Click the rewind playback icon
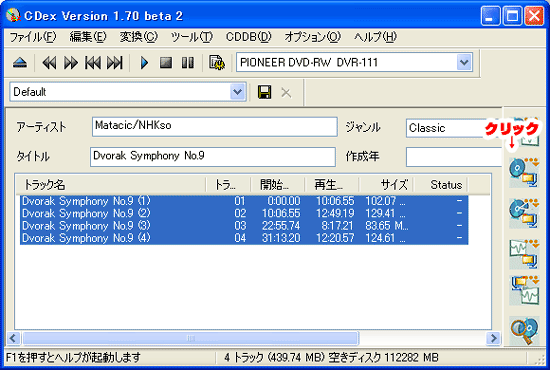The width and height of the screenshot is (550, 370). pos(49,63)
